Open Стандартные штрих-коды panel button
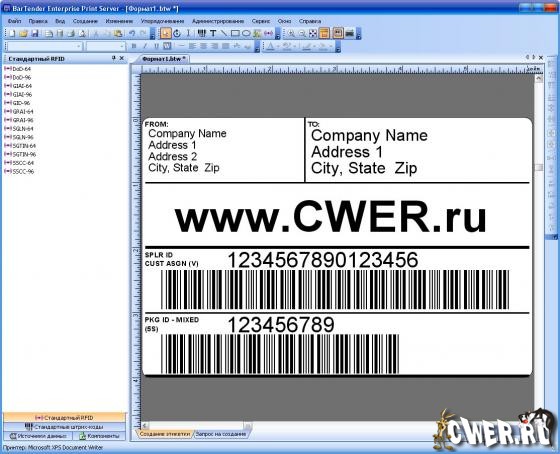The image size is (560, 454). pyautogui.click(x=65, y=426)
